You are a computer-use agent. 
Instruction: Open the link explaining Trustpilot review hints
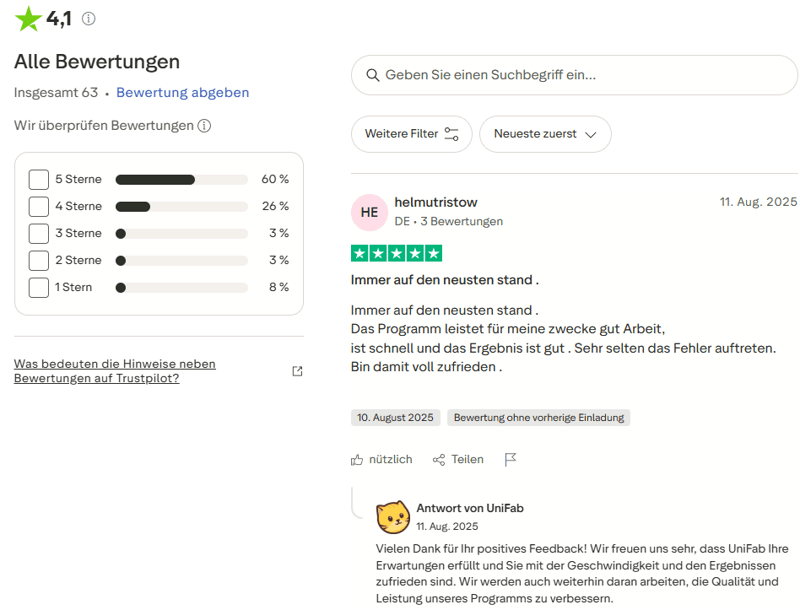113,370
